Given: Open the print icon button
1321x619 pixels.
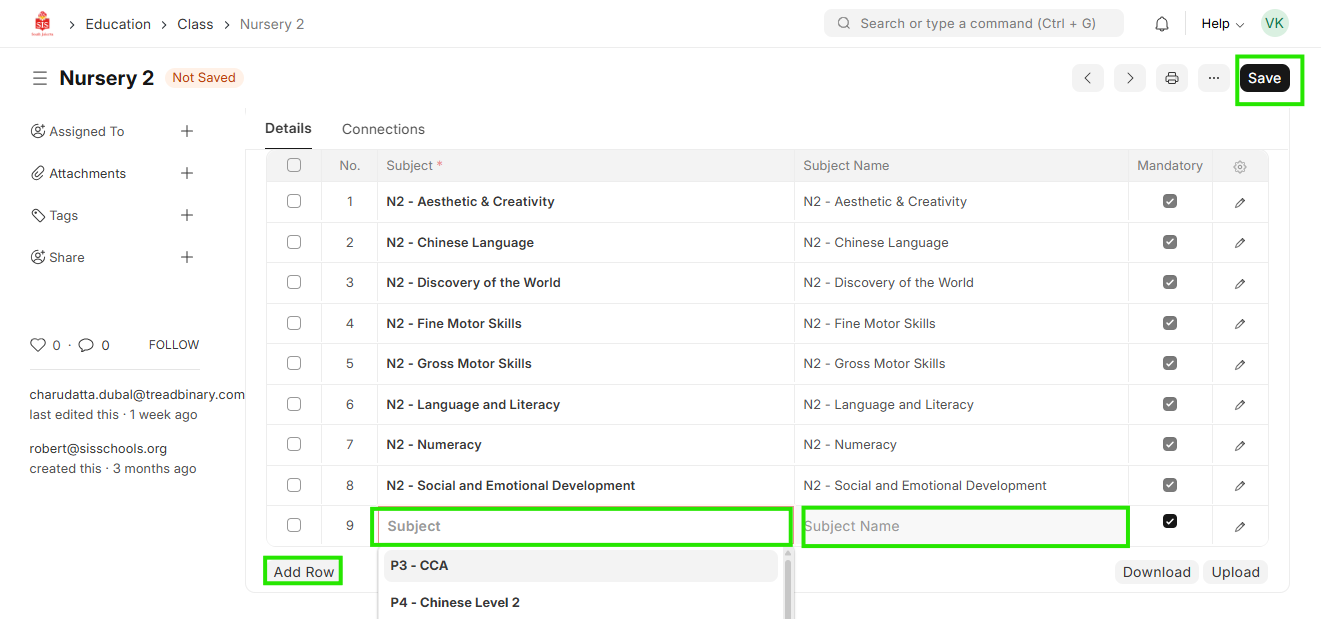Looking at the screenshot, I should coord(1172,78).
